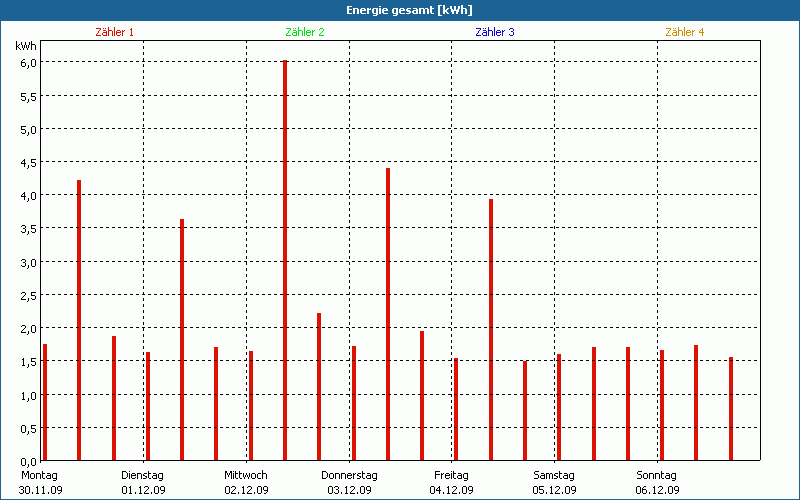This screenshot has width=800, height=500.
Task: Click the 5,0 y-axis value
Action: tap(28, 130)
